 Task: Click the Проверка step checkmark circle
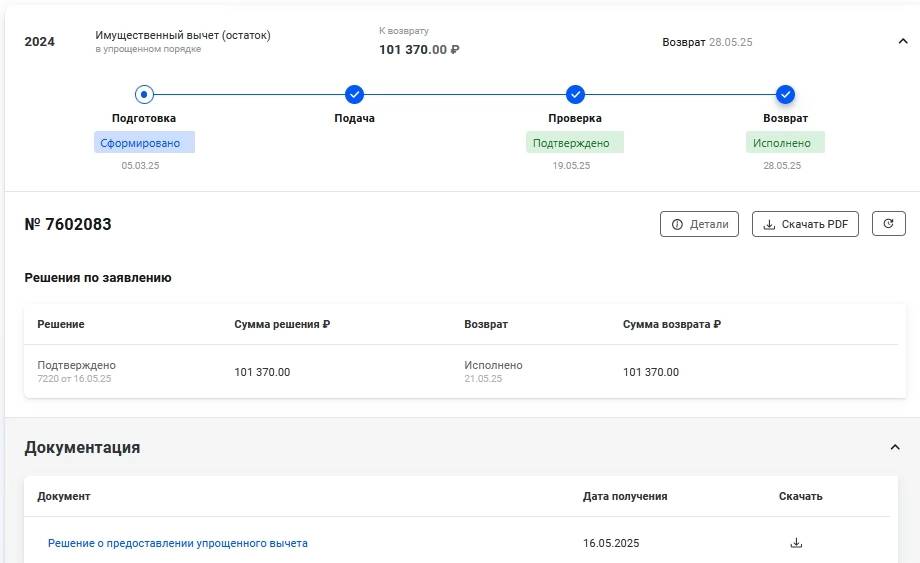pos(575,94)
